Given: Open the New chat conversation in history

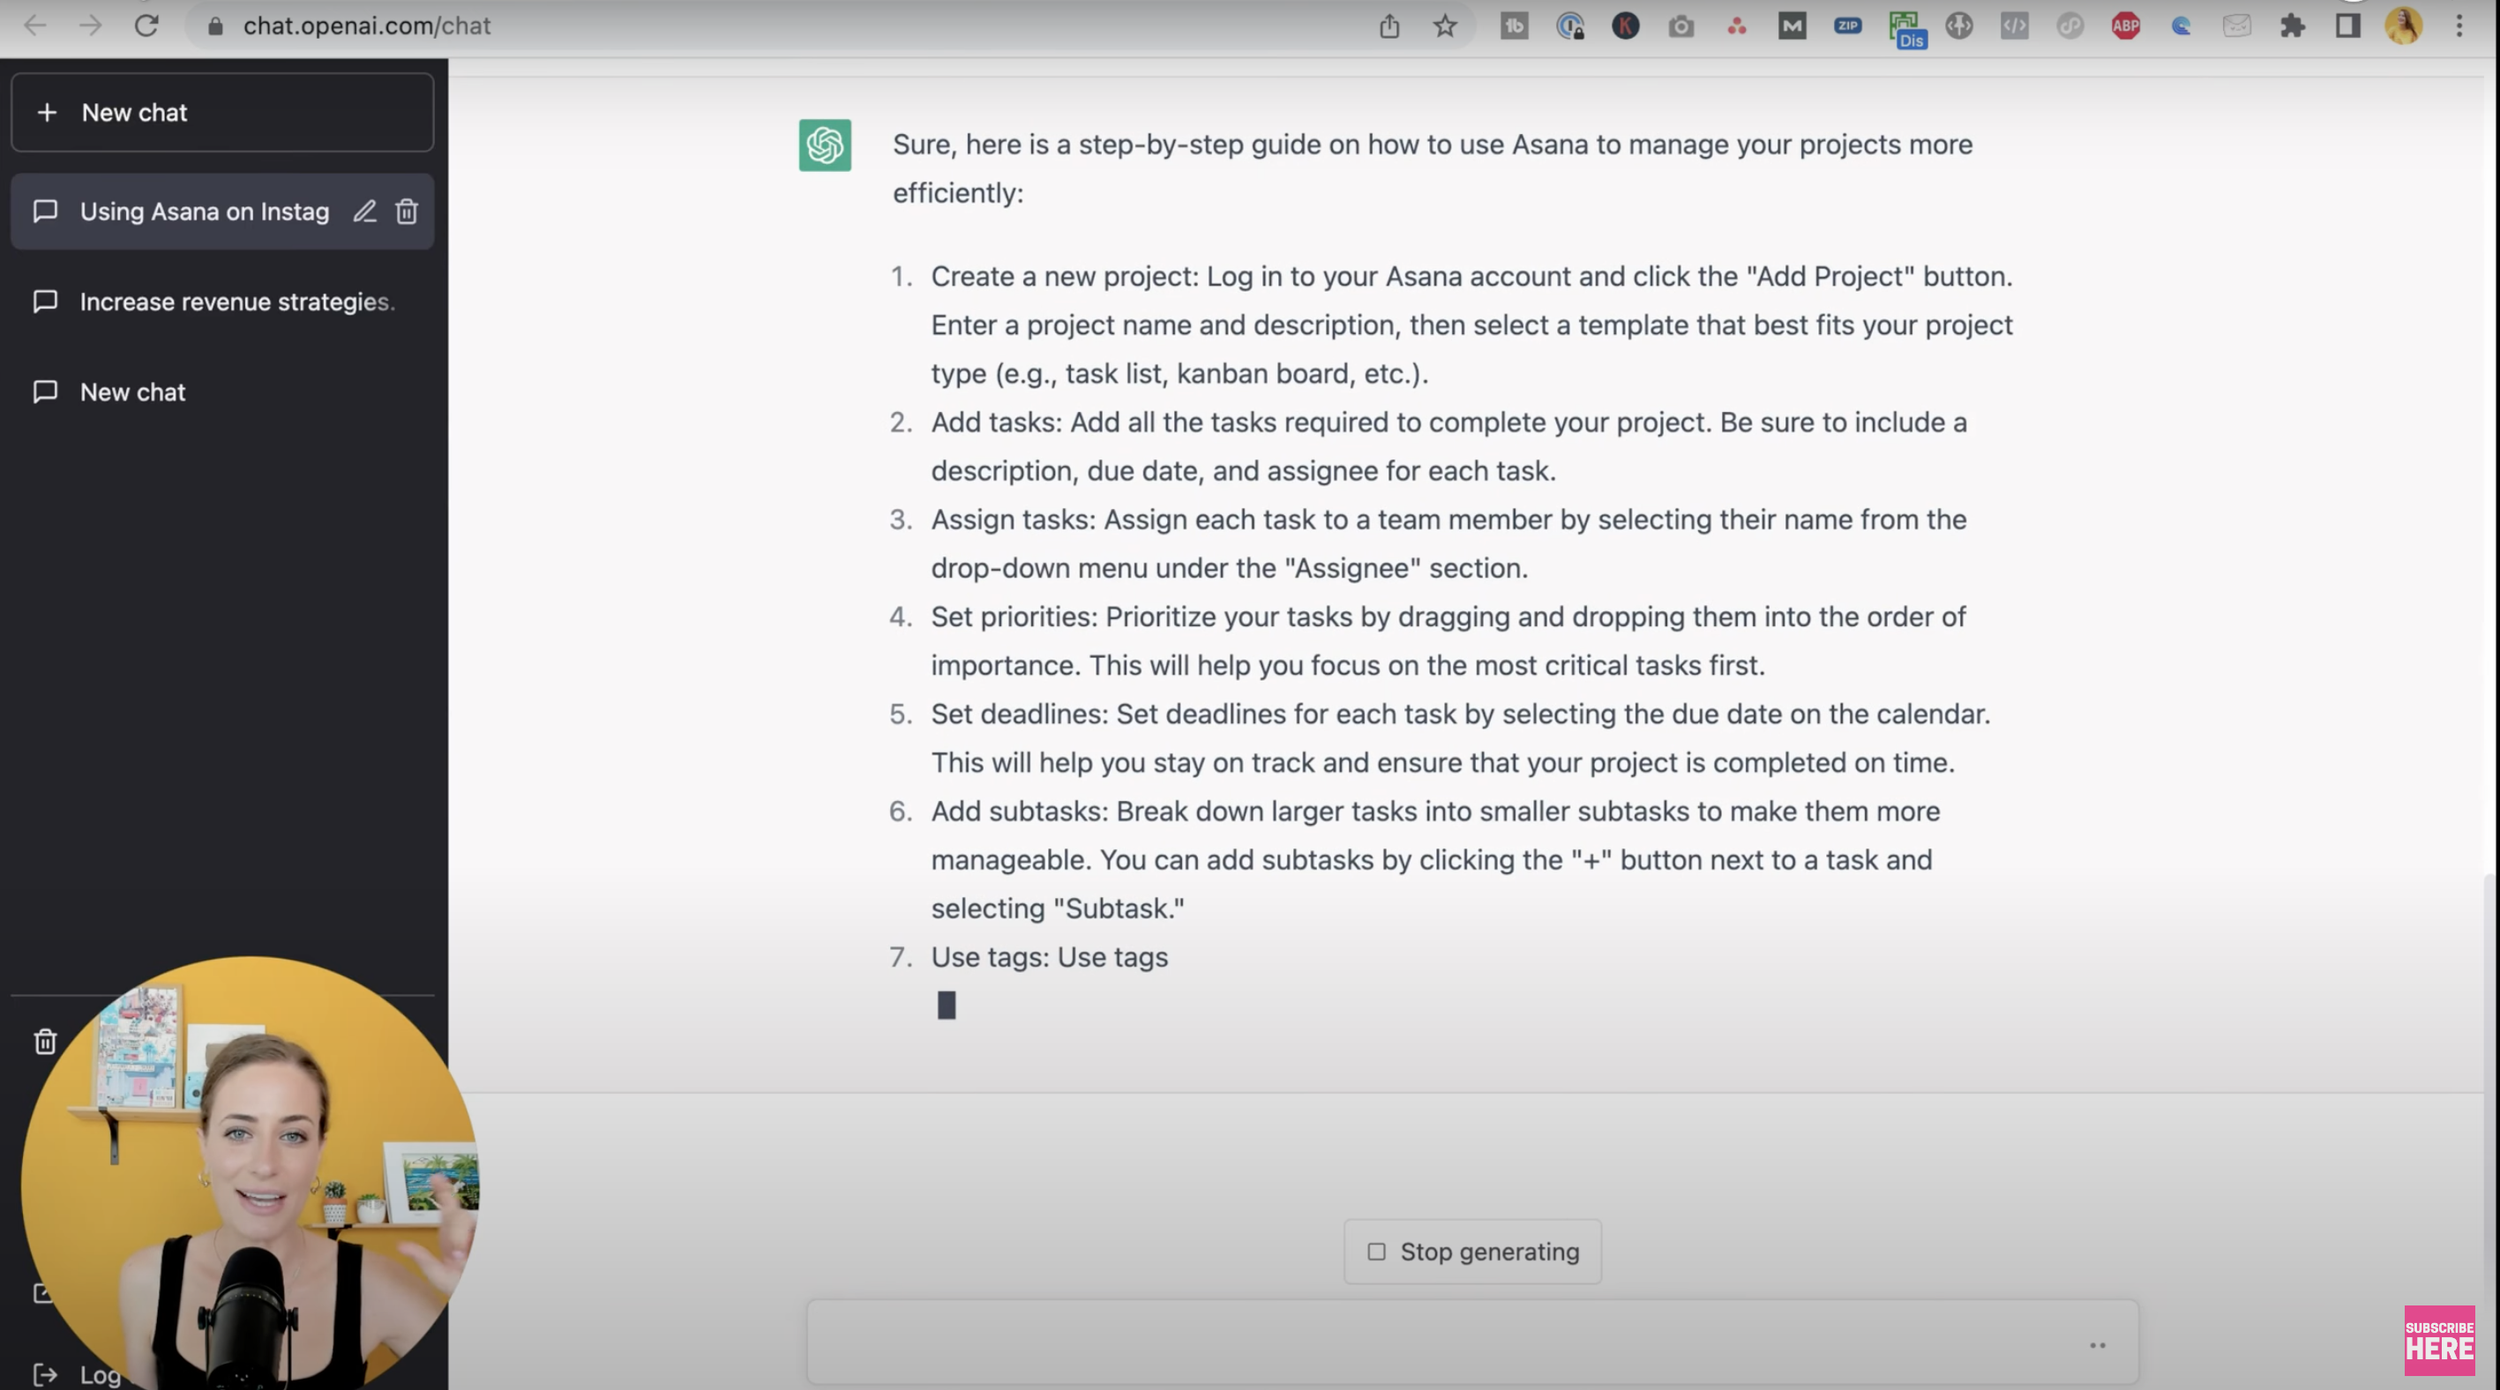Looking at the screenshot, I should 222,392.
